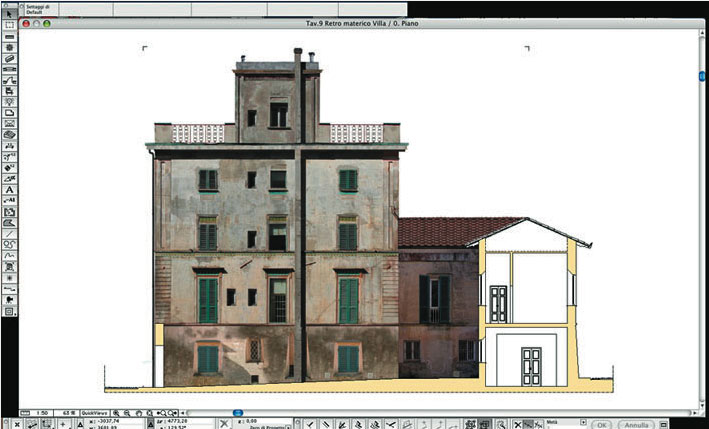Click the zoom in magnifier icon
Viewport: 709px width, 429px height.
[x=116, y=412]
